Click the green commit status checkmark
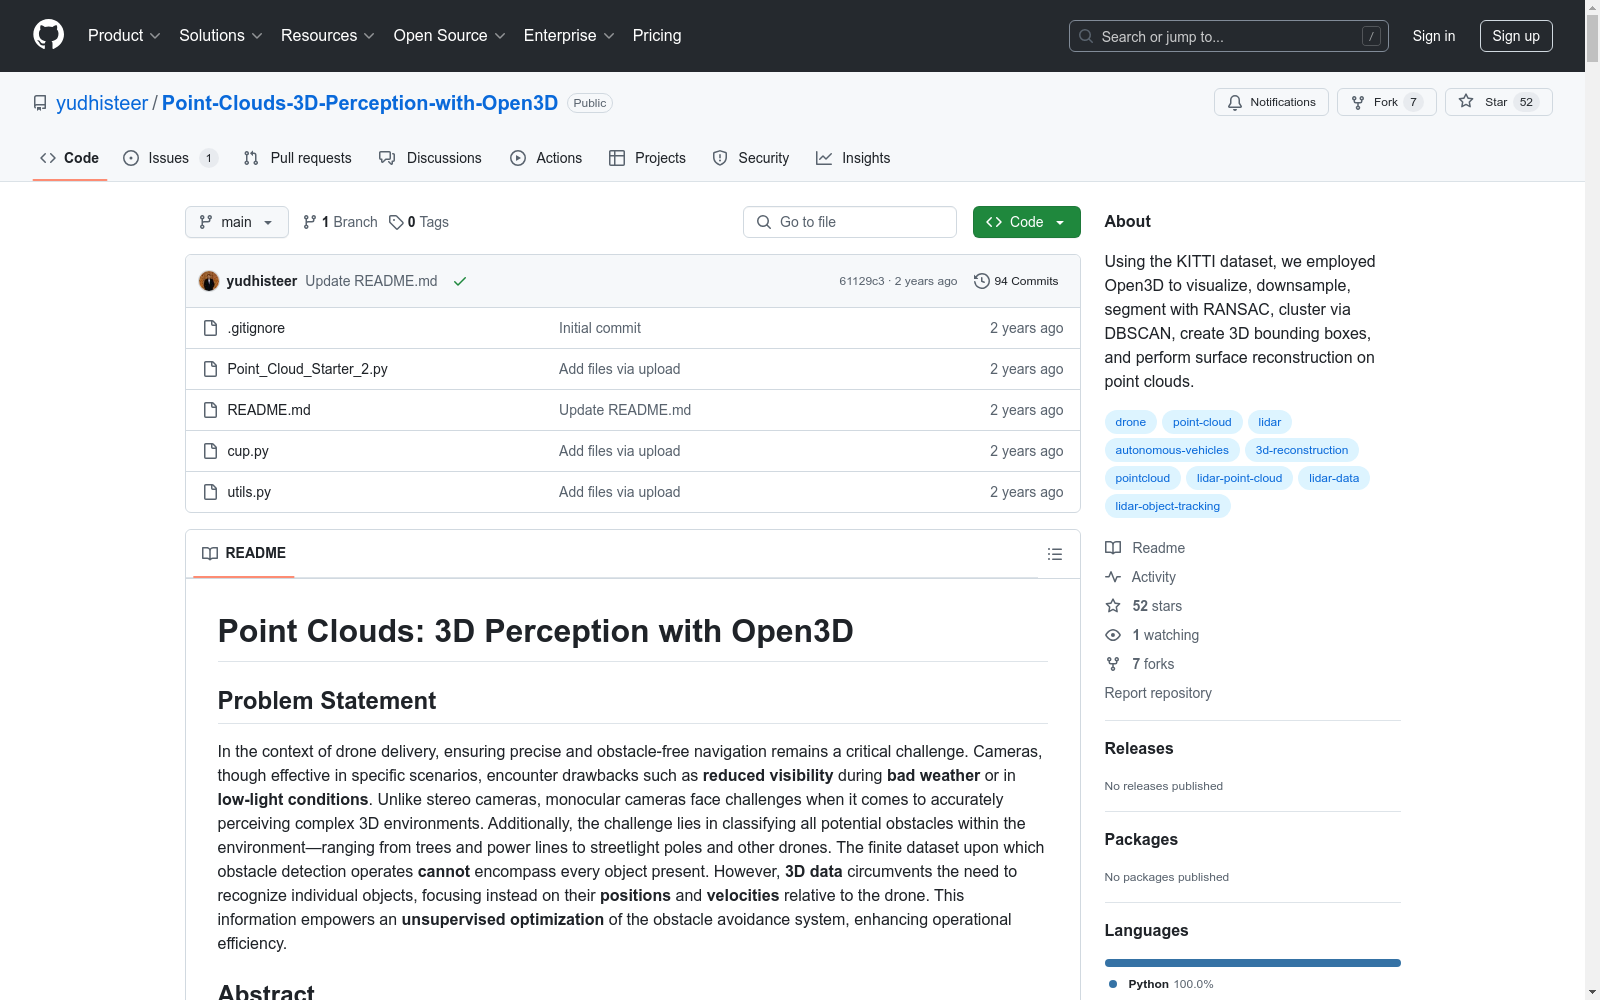 [460, 281]
